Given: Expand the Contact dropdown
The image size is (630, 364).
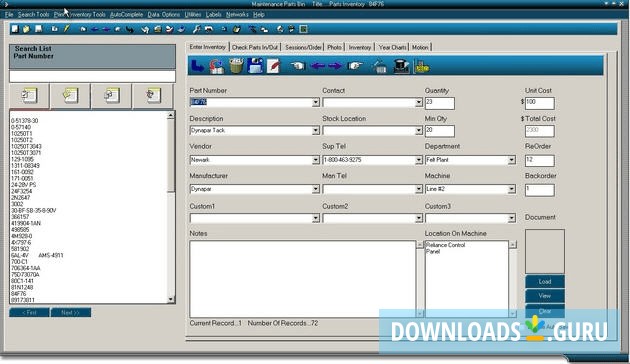Looking at the screenshot, I should click(419, 102).
